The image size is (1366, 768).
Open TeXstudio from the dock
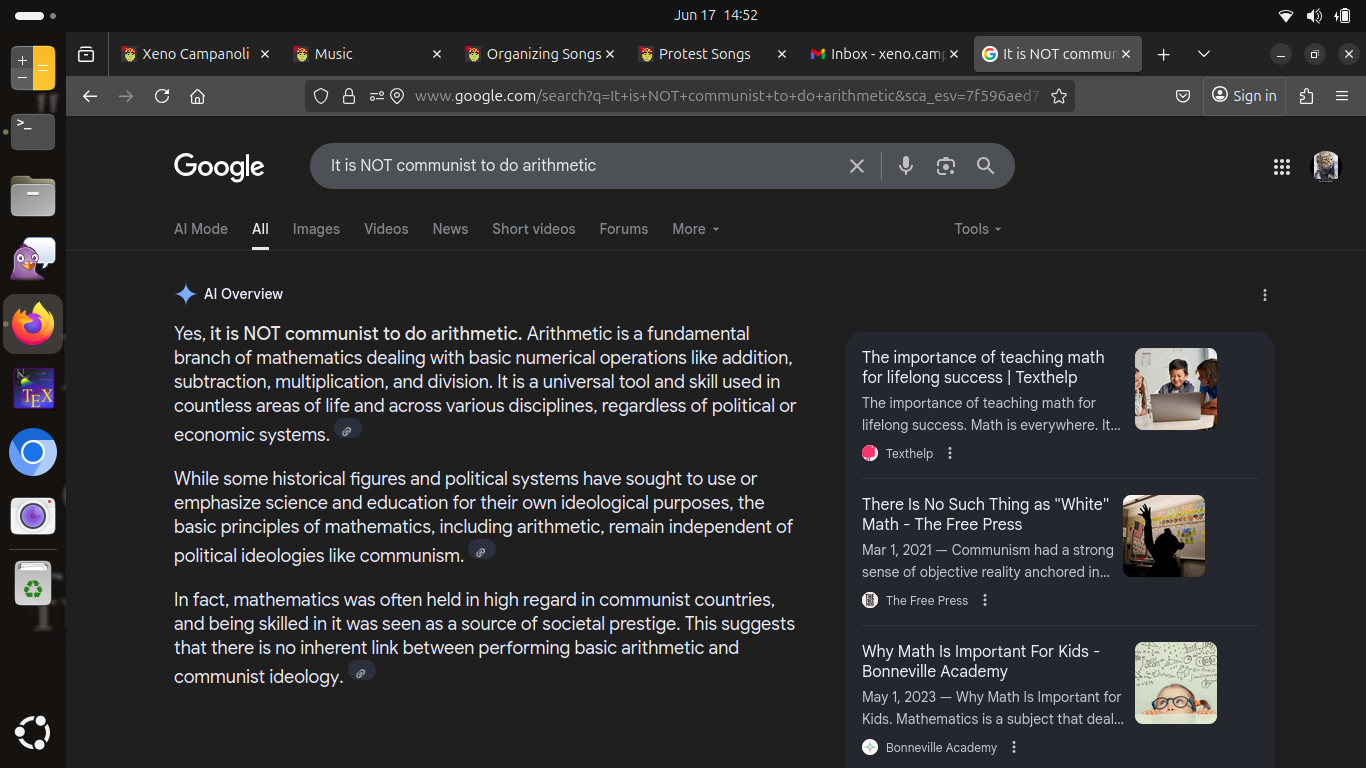click(33, 388)
